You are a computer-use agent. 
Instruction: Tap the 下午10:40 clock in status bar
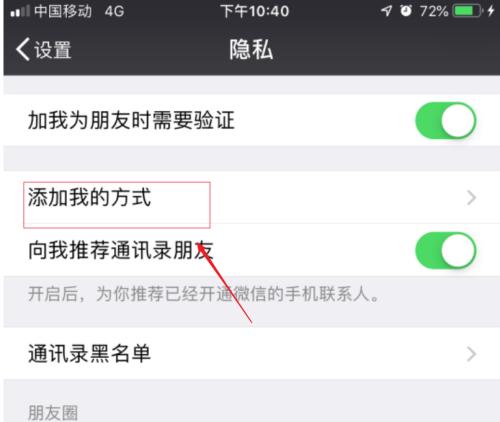(254, 11)
